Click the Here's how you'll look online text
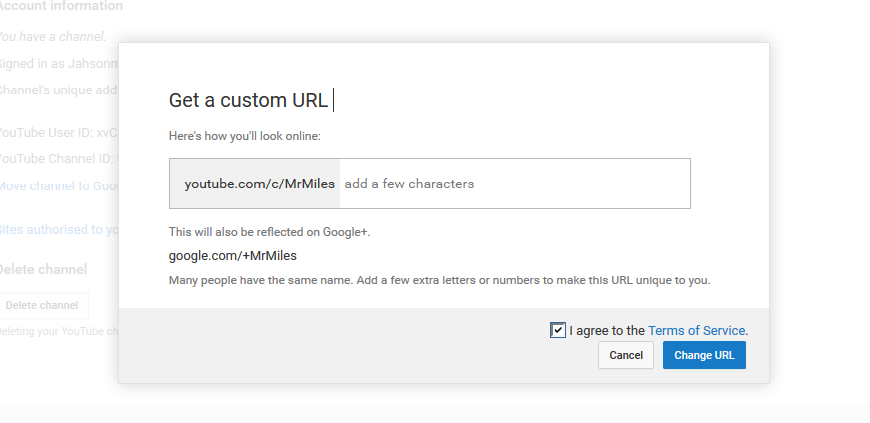The width and height of the screenshot is (870, 423). [x=245, y=136]
